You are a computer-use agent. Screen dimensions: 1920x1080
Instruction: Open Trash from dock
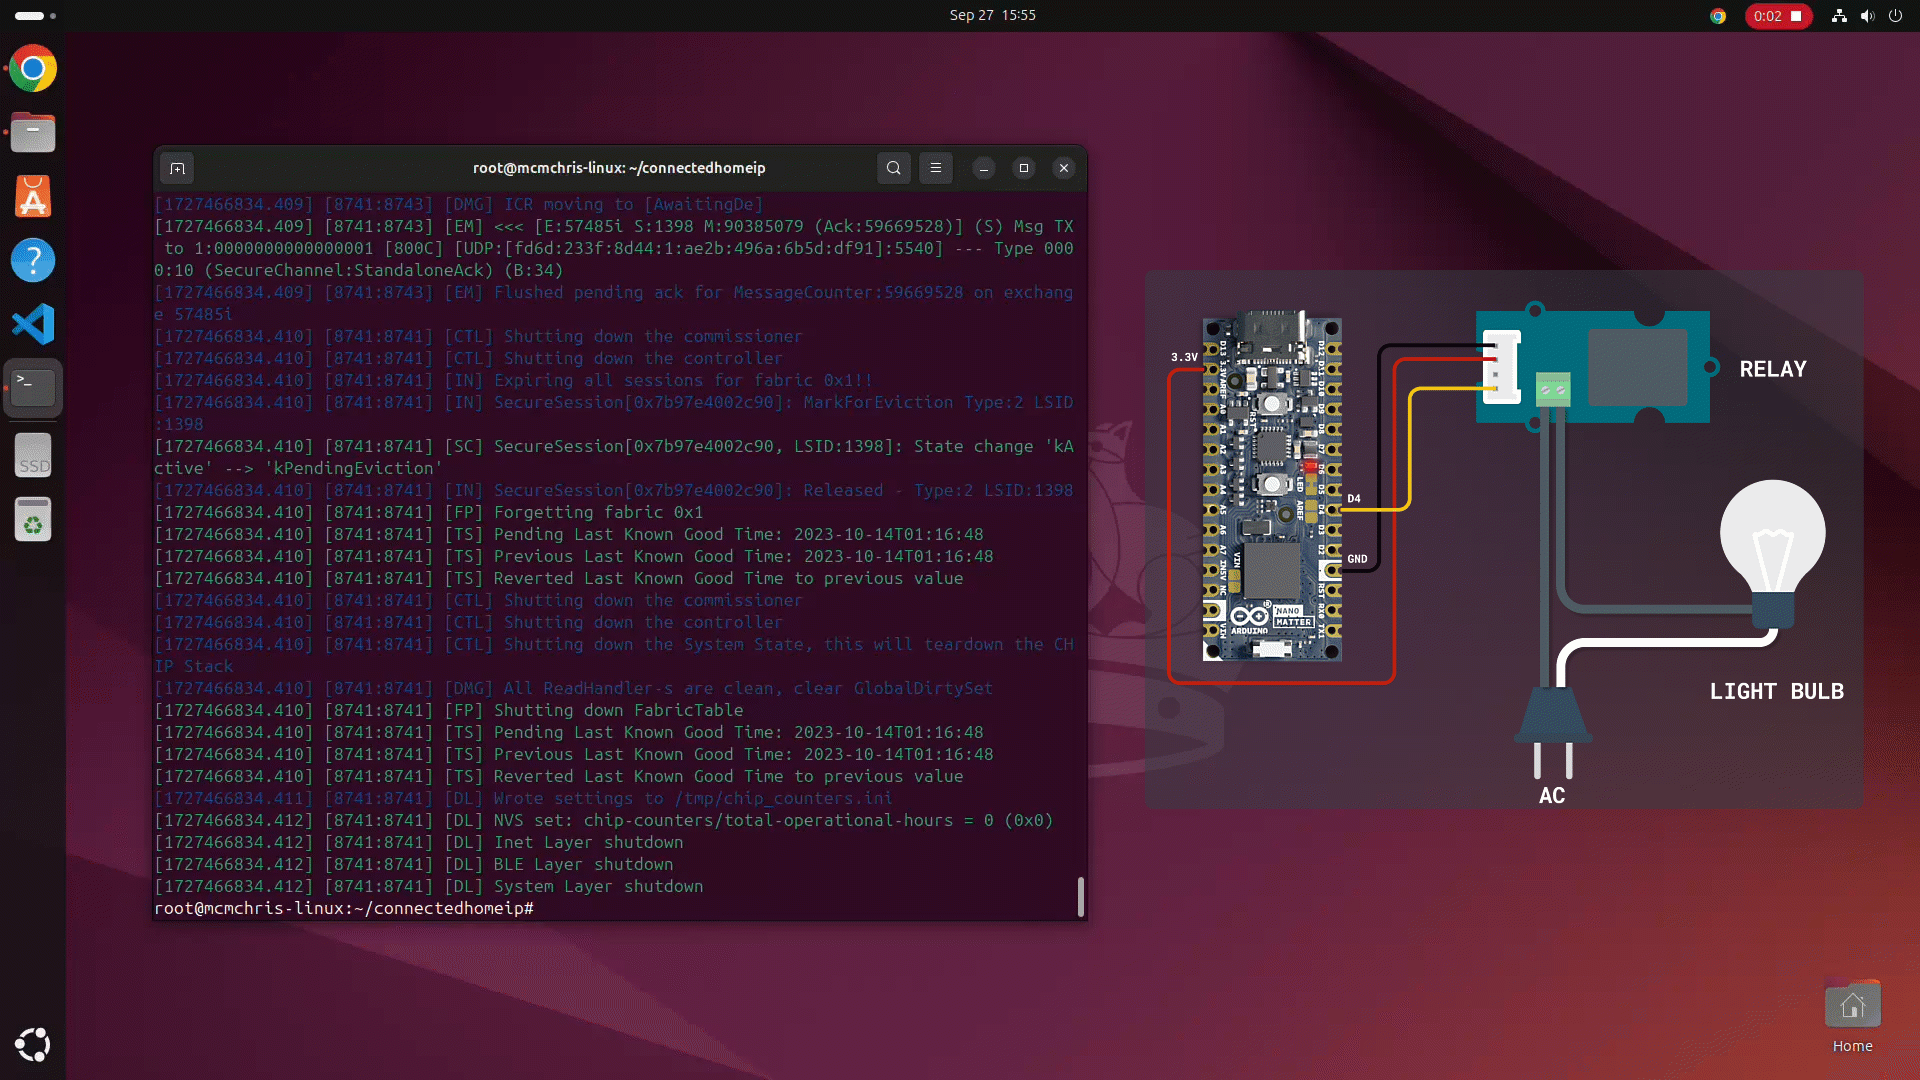[33, 520]
